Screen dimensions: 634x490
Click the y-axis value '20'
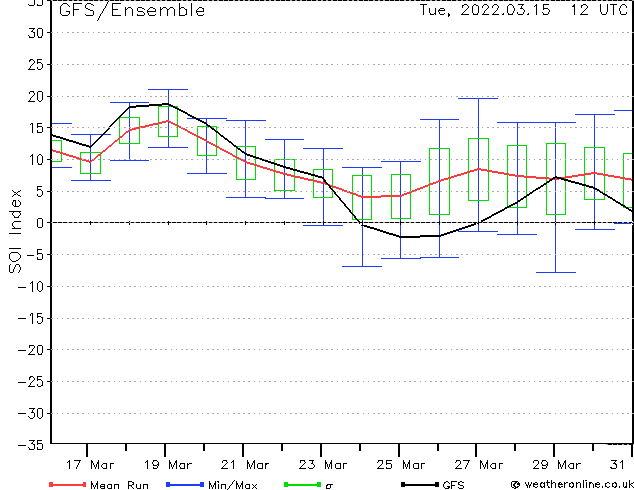coord(36,96)
